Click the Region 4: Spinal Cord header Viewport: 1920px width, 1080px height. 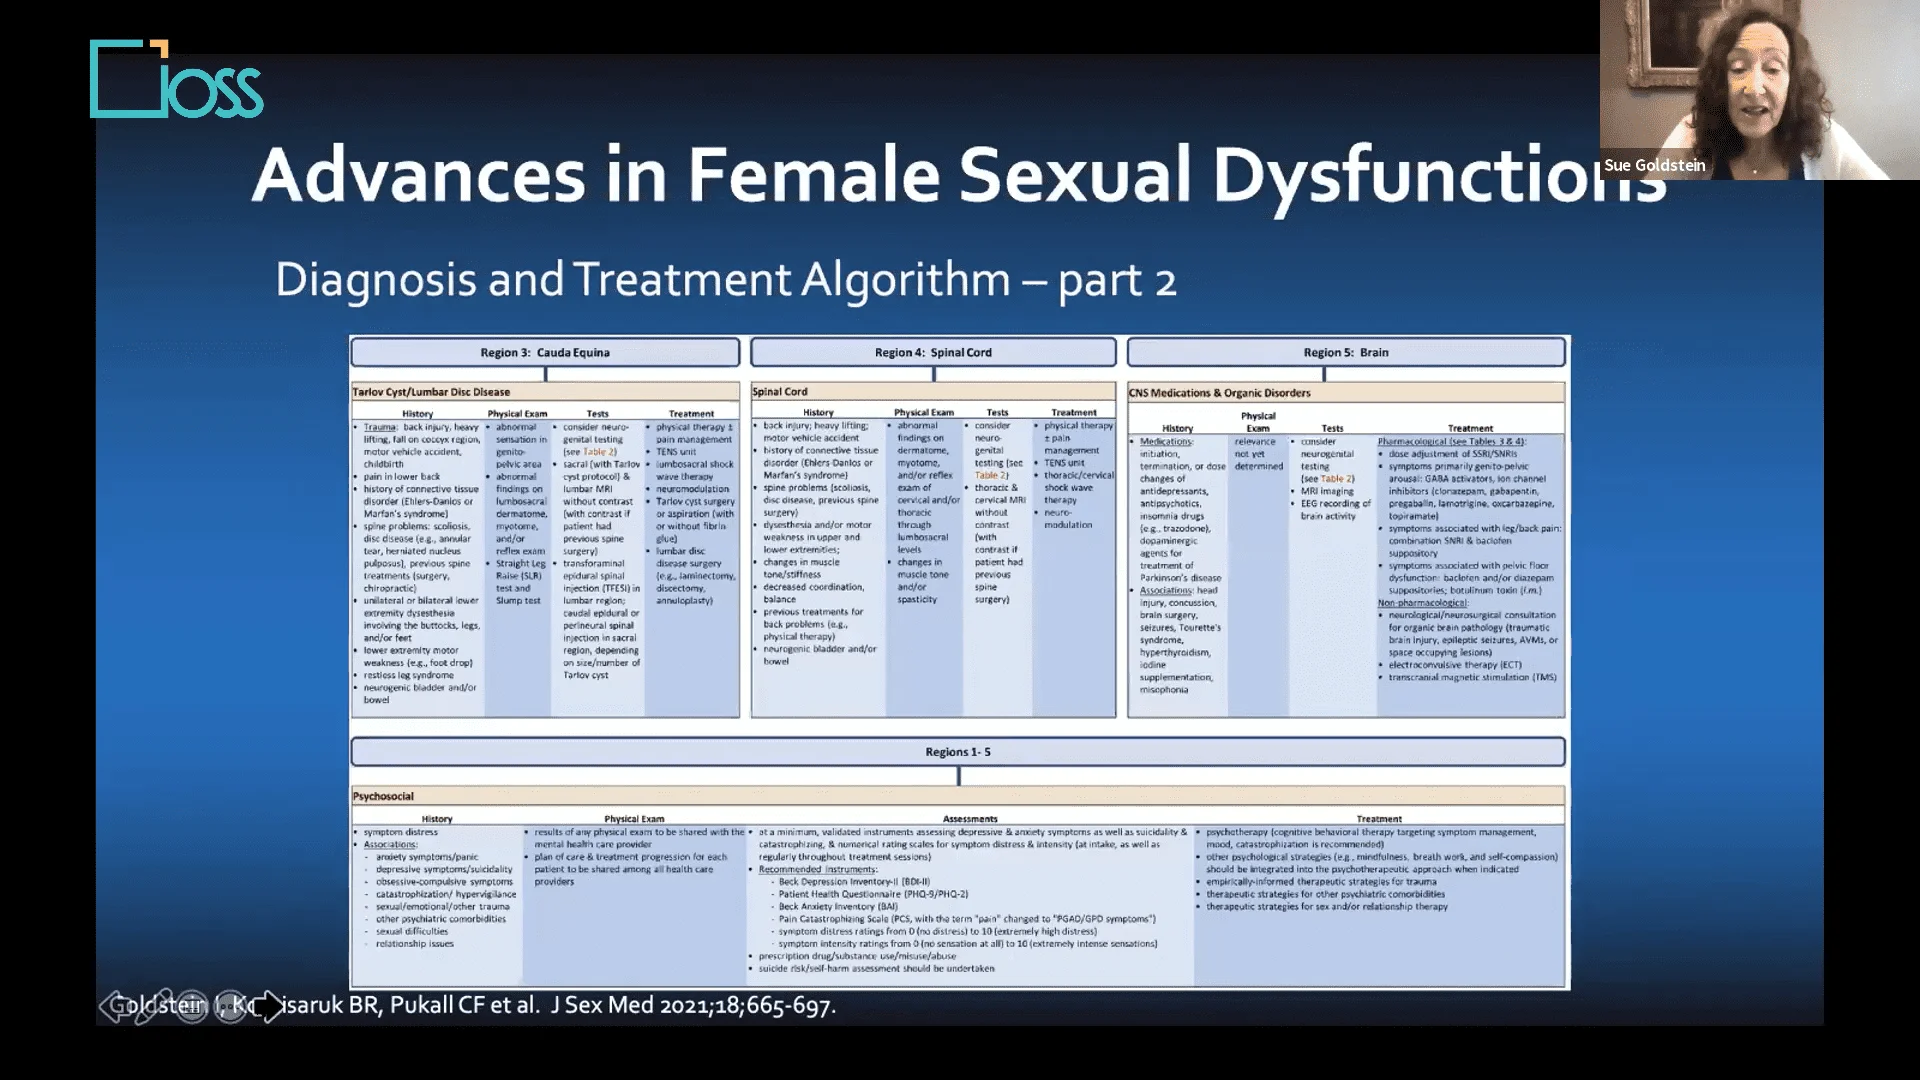933,352
